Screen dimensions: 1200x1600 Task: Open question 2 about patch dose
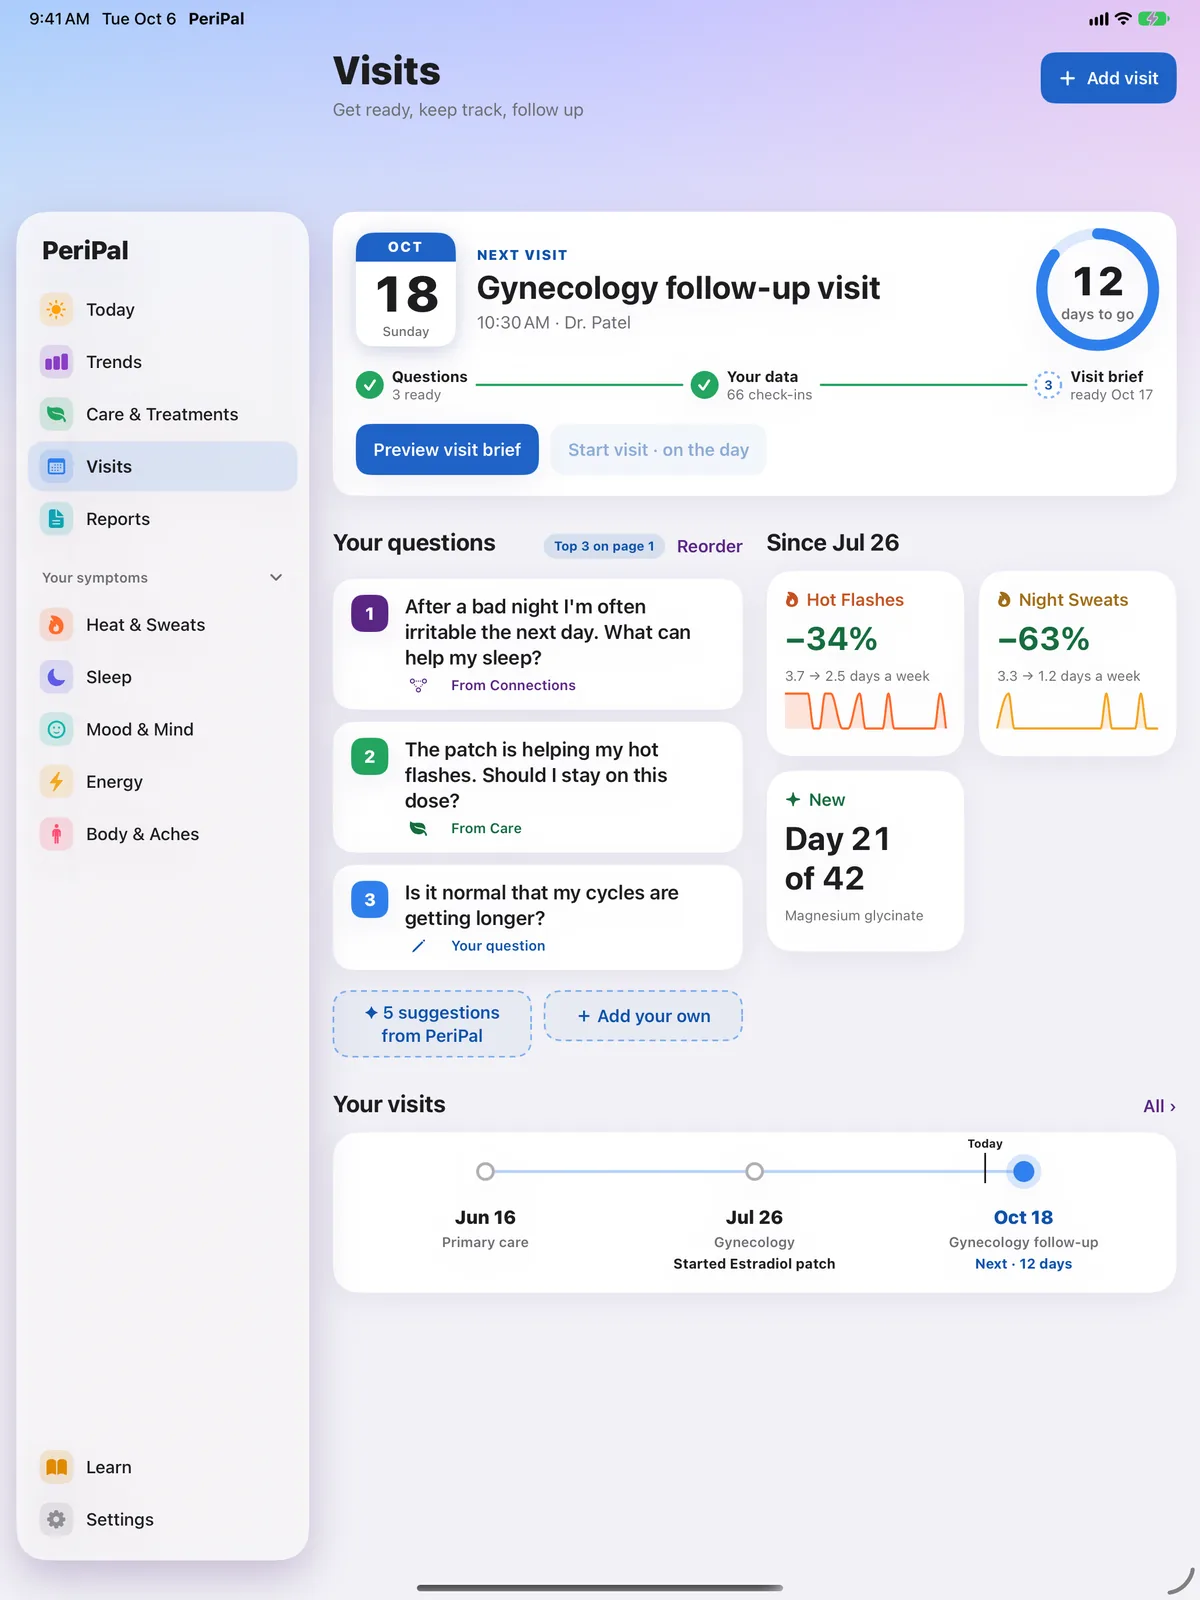pyautogui.click(x=538, y=787)
